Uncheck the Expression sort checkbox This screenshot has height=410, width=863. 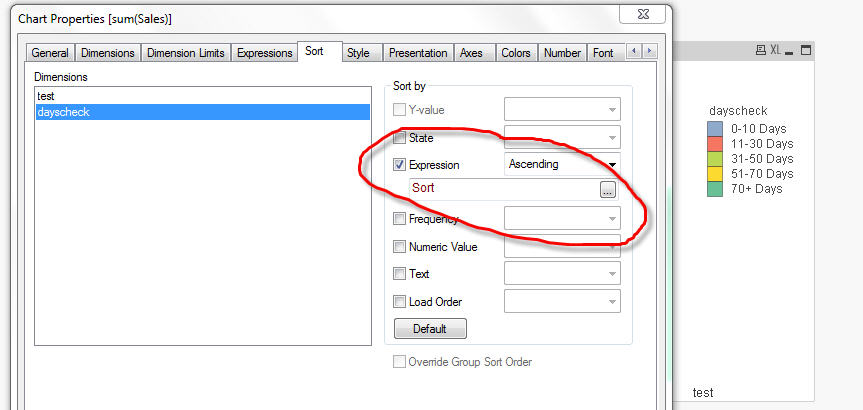click(x=400, y=165)
